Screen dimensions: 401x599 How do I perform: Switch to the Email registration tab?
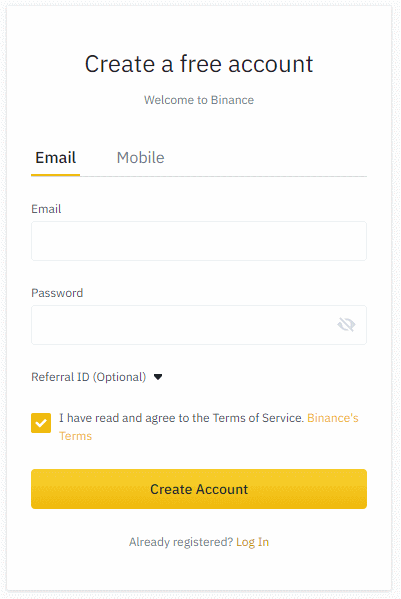[55, 158]
